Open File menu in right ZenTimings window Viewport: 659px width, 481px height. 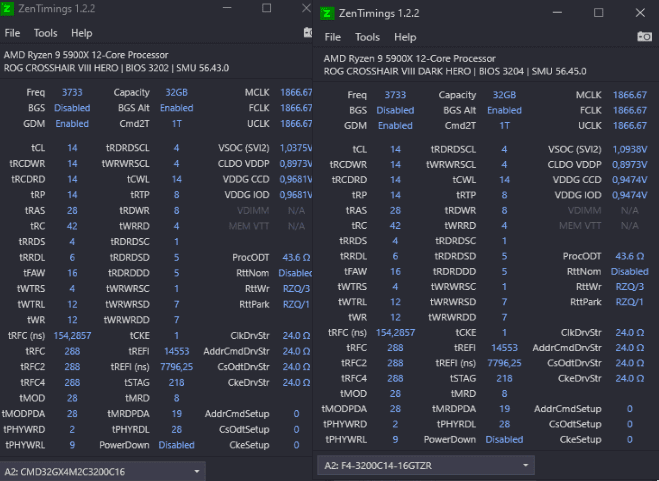[332, 37]
